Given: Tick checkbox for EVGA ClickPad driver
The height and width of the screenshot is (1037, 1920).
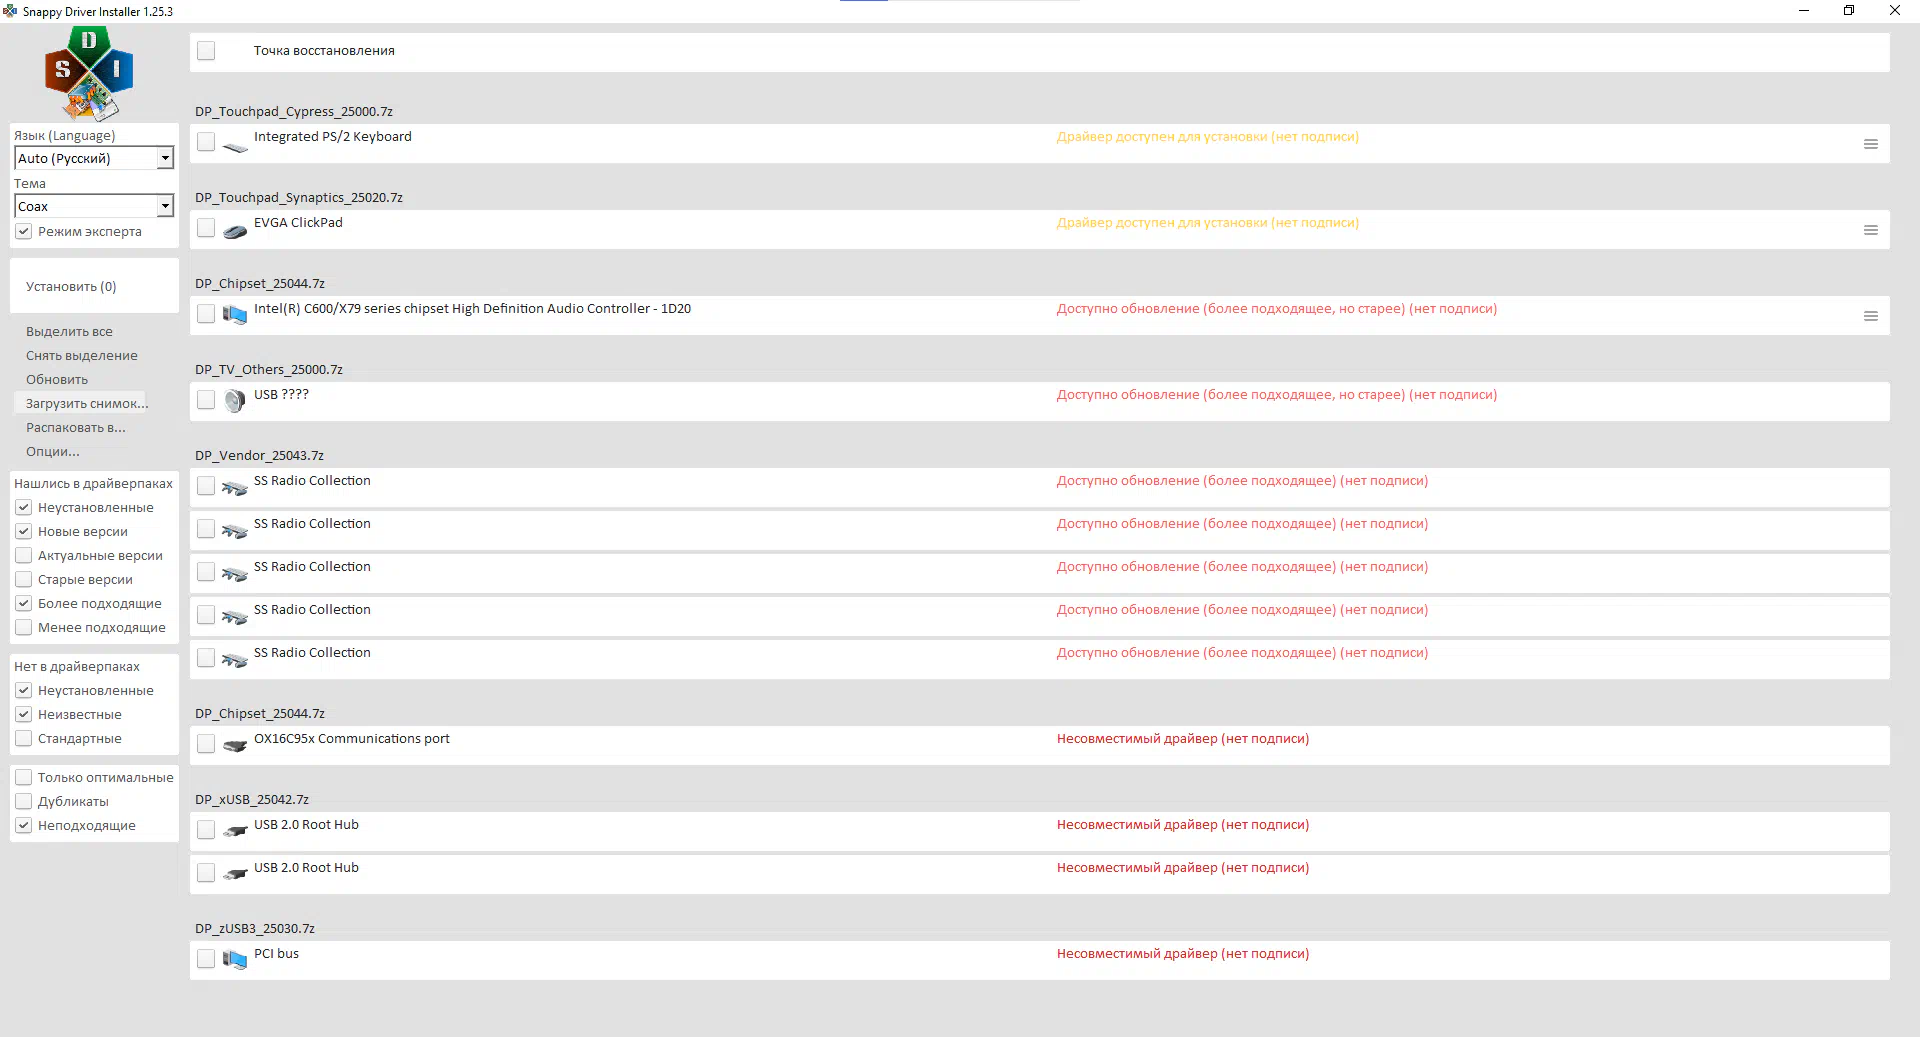Looking at the screenshot, I should tap(206, 228).
